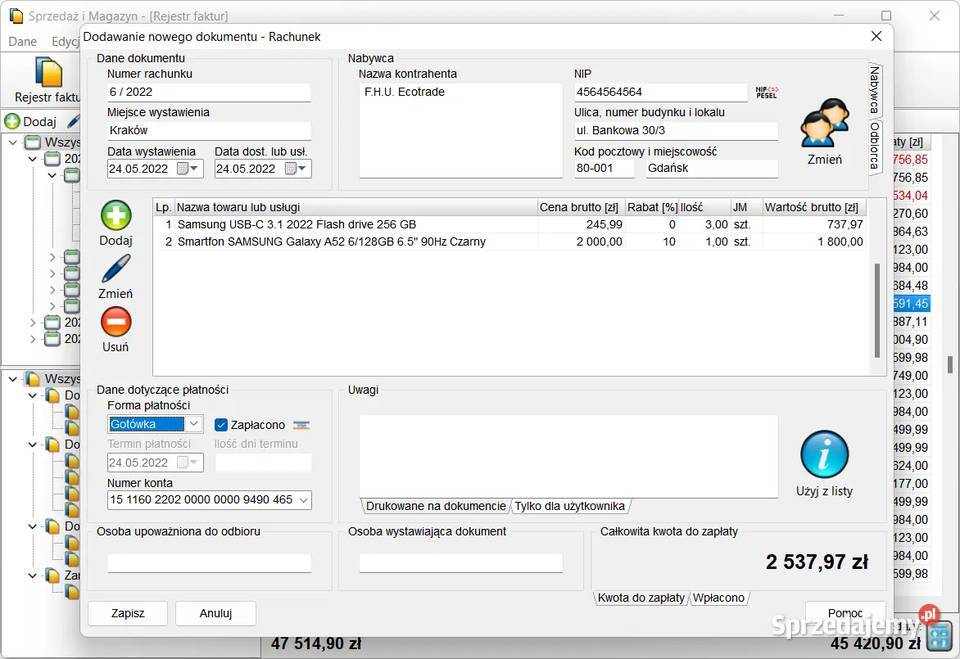The height and width of the screenshot is (659, 960).
Task: Click the payment card icon beside Zapłacono
Action: point(300,425)
